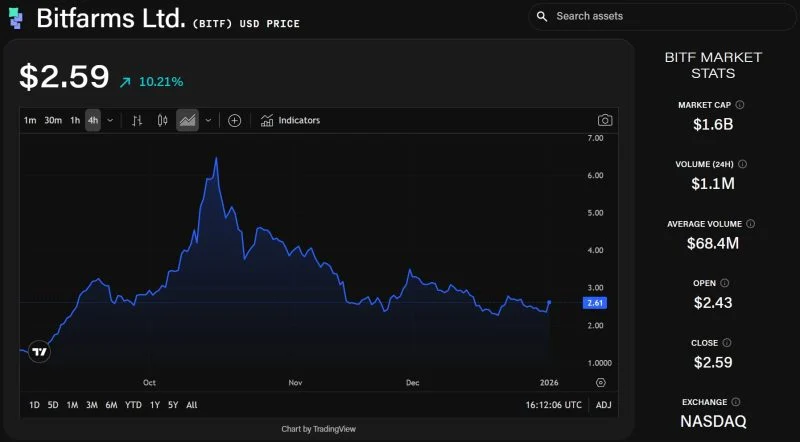
Task: Enable the 1m interval button
Action: tap(30, 121)
